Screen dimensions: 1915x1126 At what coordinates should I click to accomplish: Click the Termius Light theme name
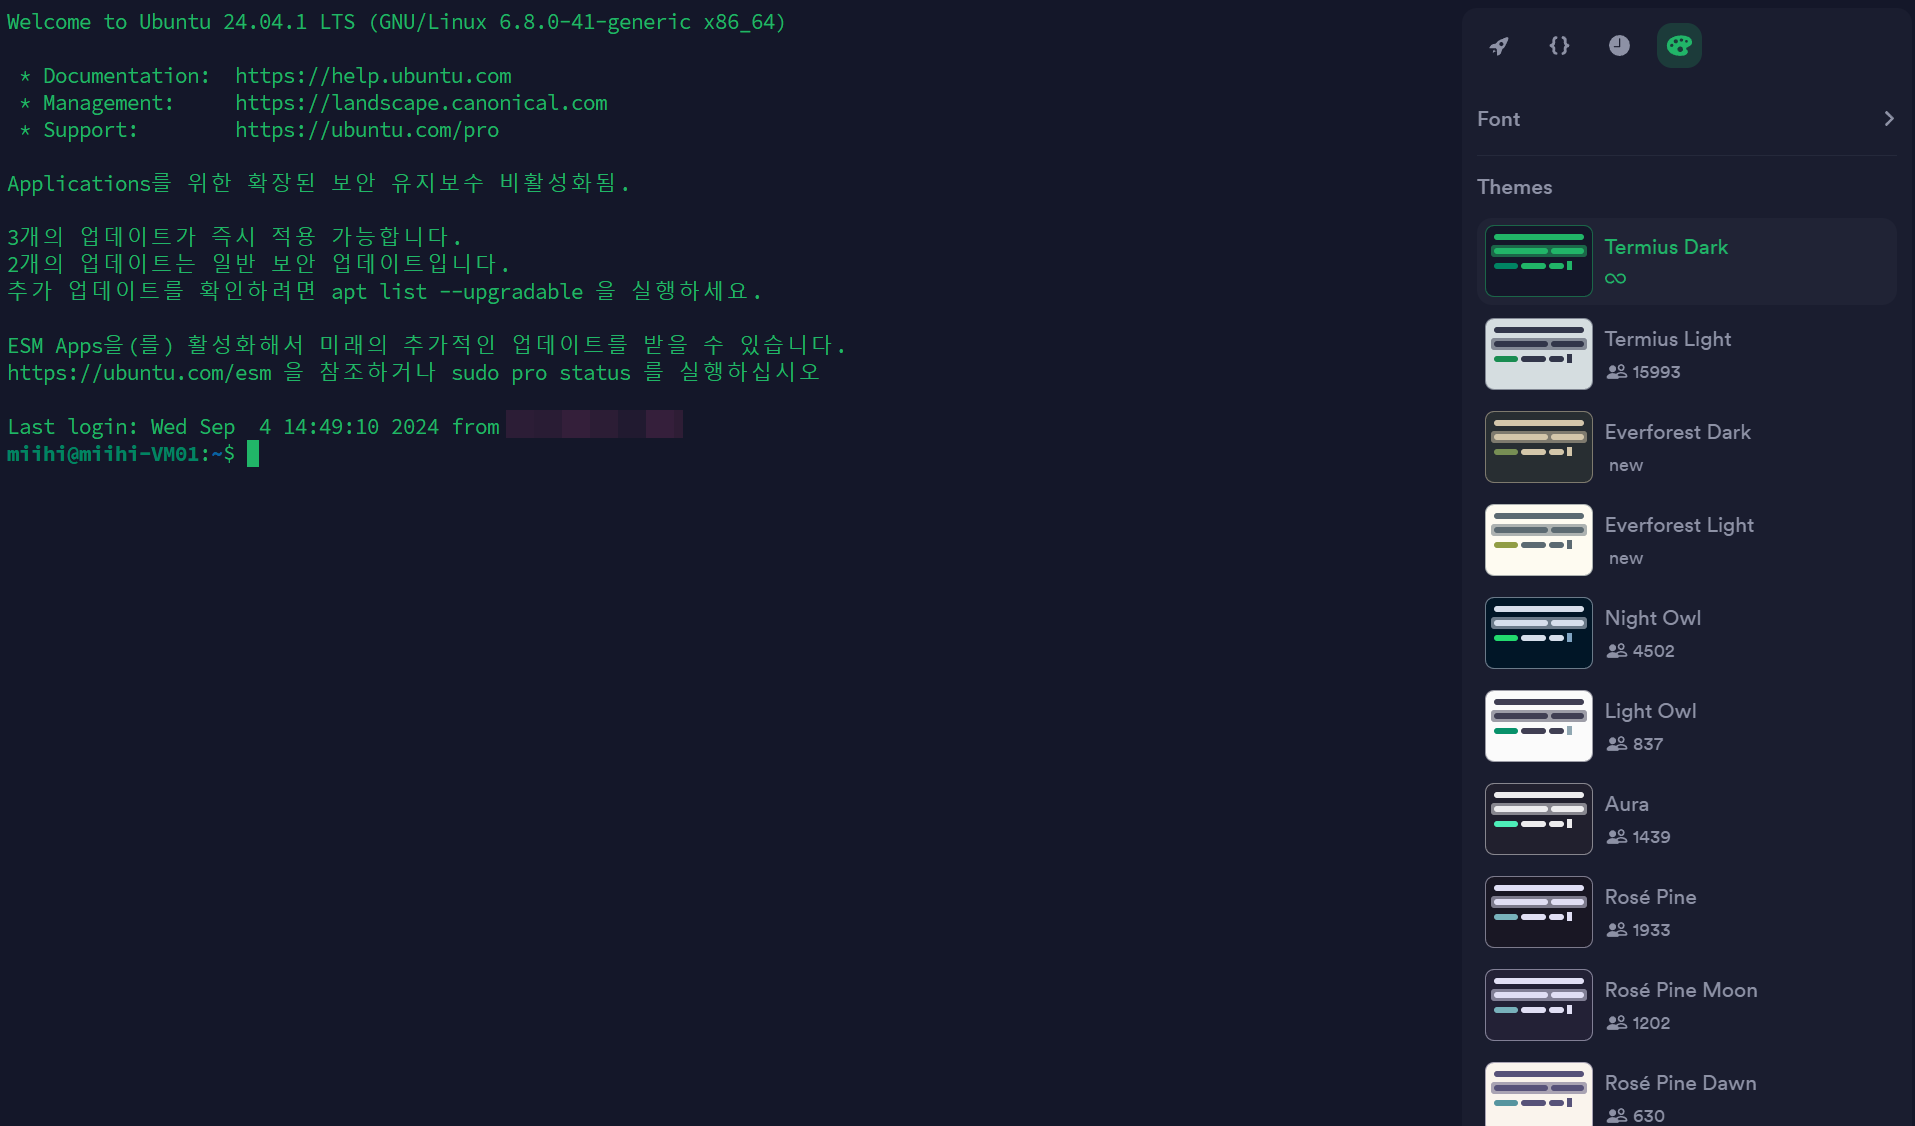pyautogui.click(x=1668, y=339)
